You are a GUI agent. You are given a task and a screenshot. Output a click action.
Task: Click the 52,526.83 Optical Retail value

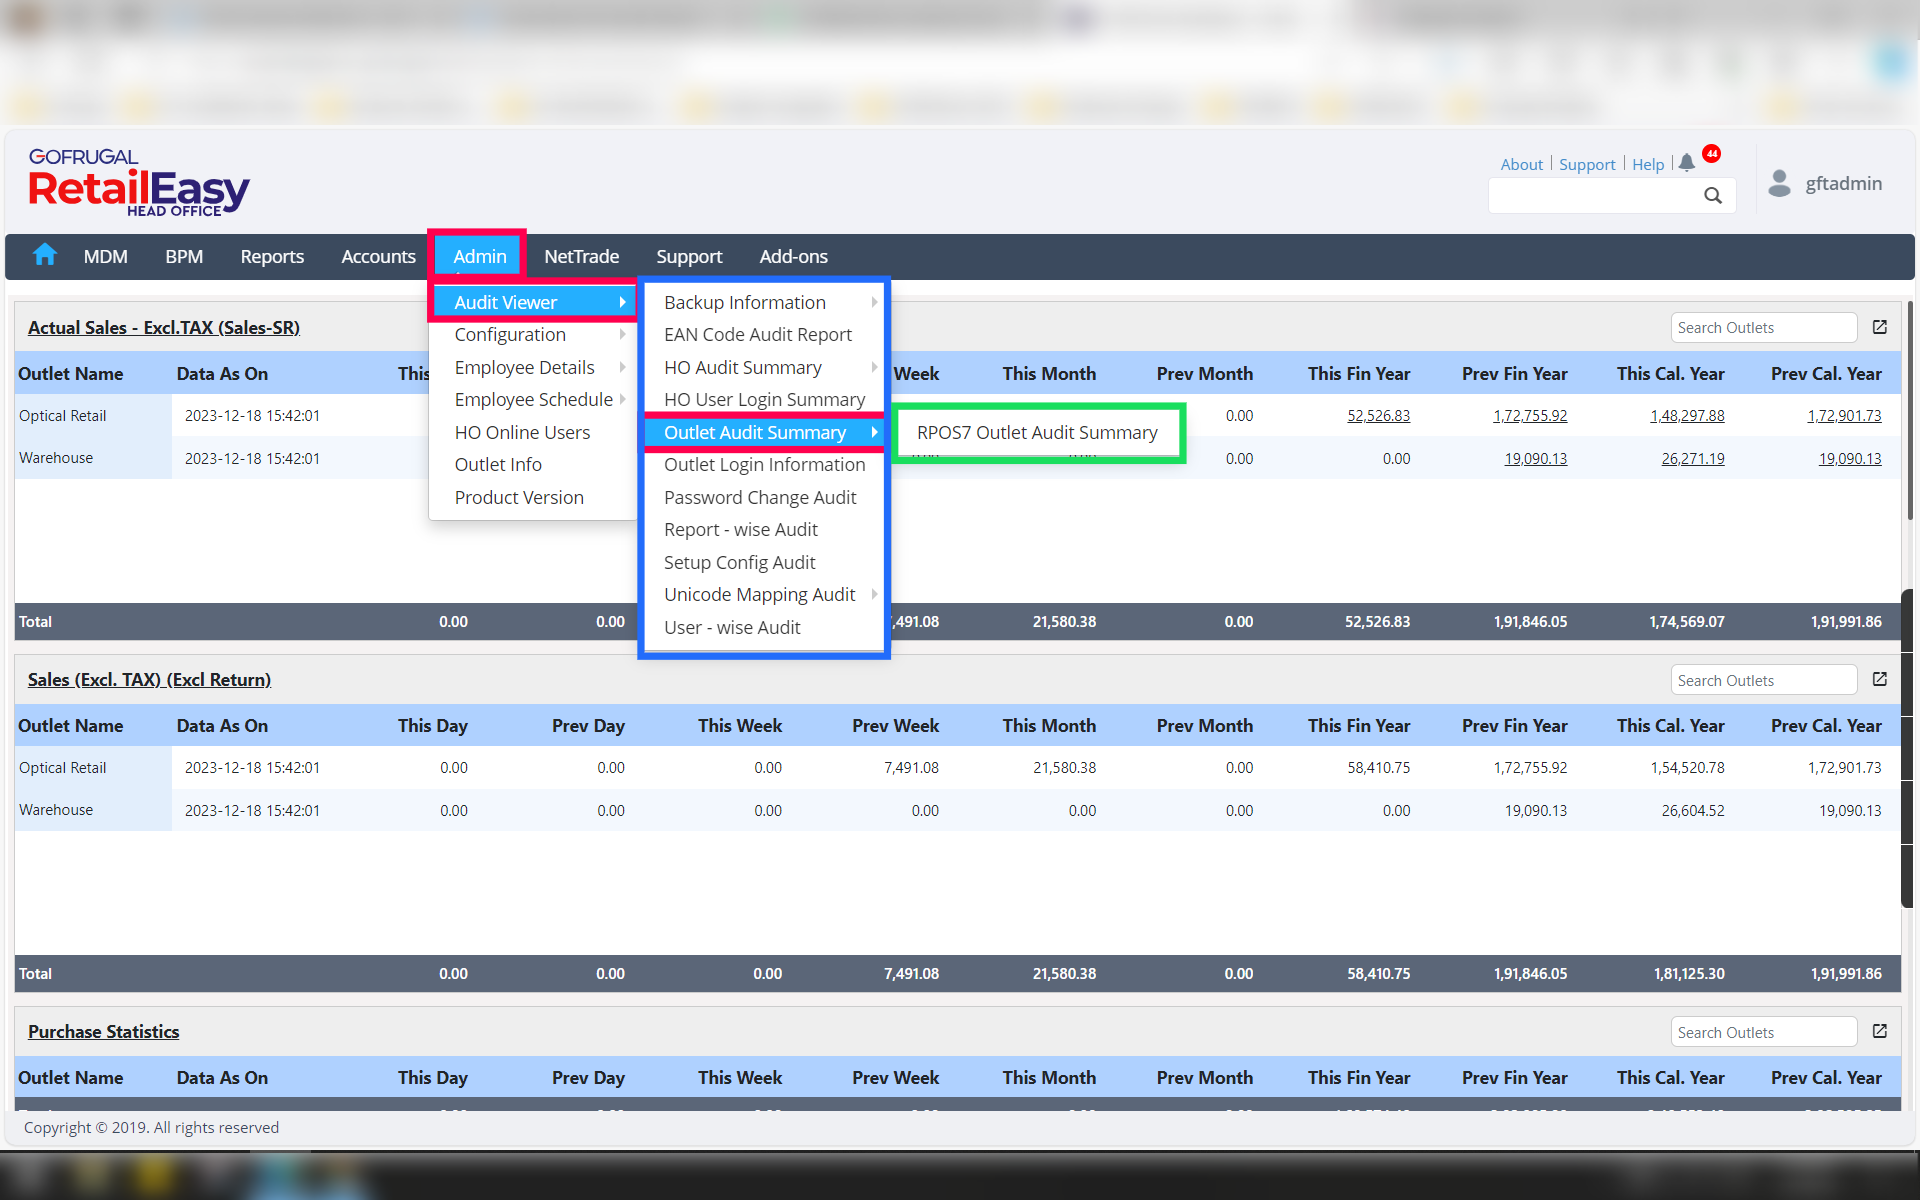point(1378,416)
